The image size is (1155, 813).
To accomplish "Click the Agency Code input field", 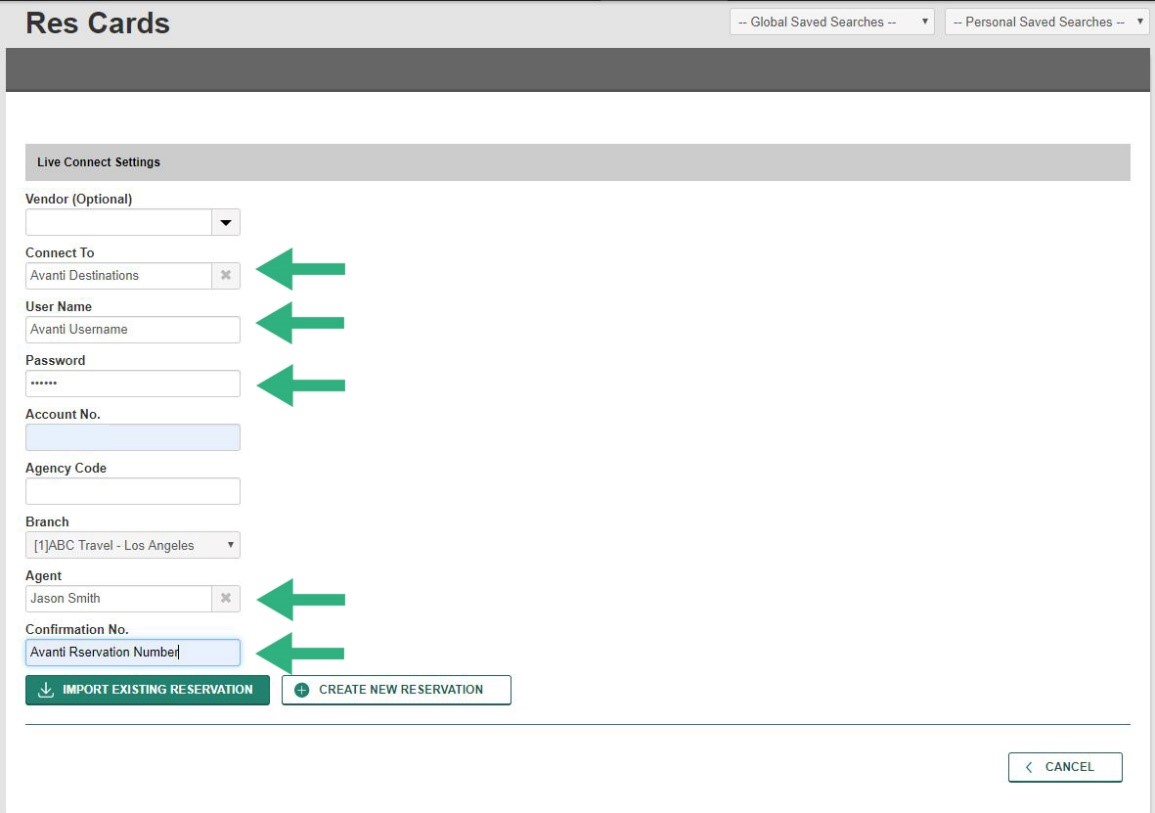I will coord(132,490).
